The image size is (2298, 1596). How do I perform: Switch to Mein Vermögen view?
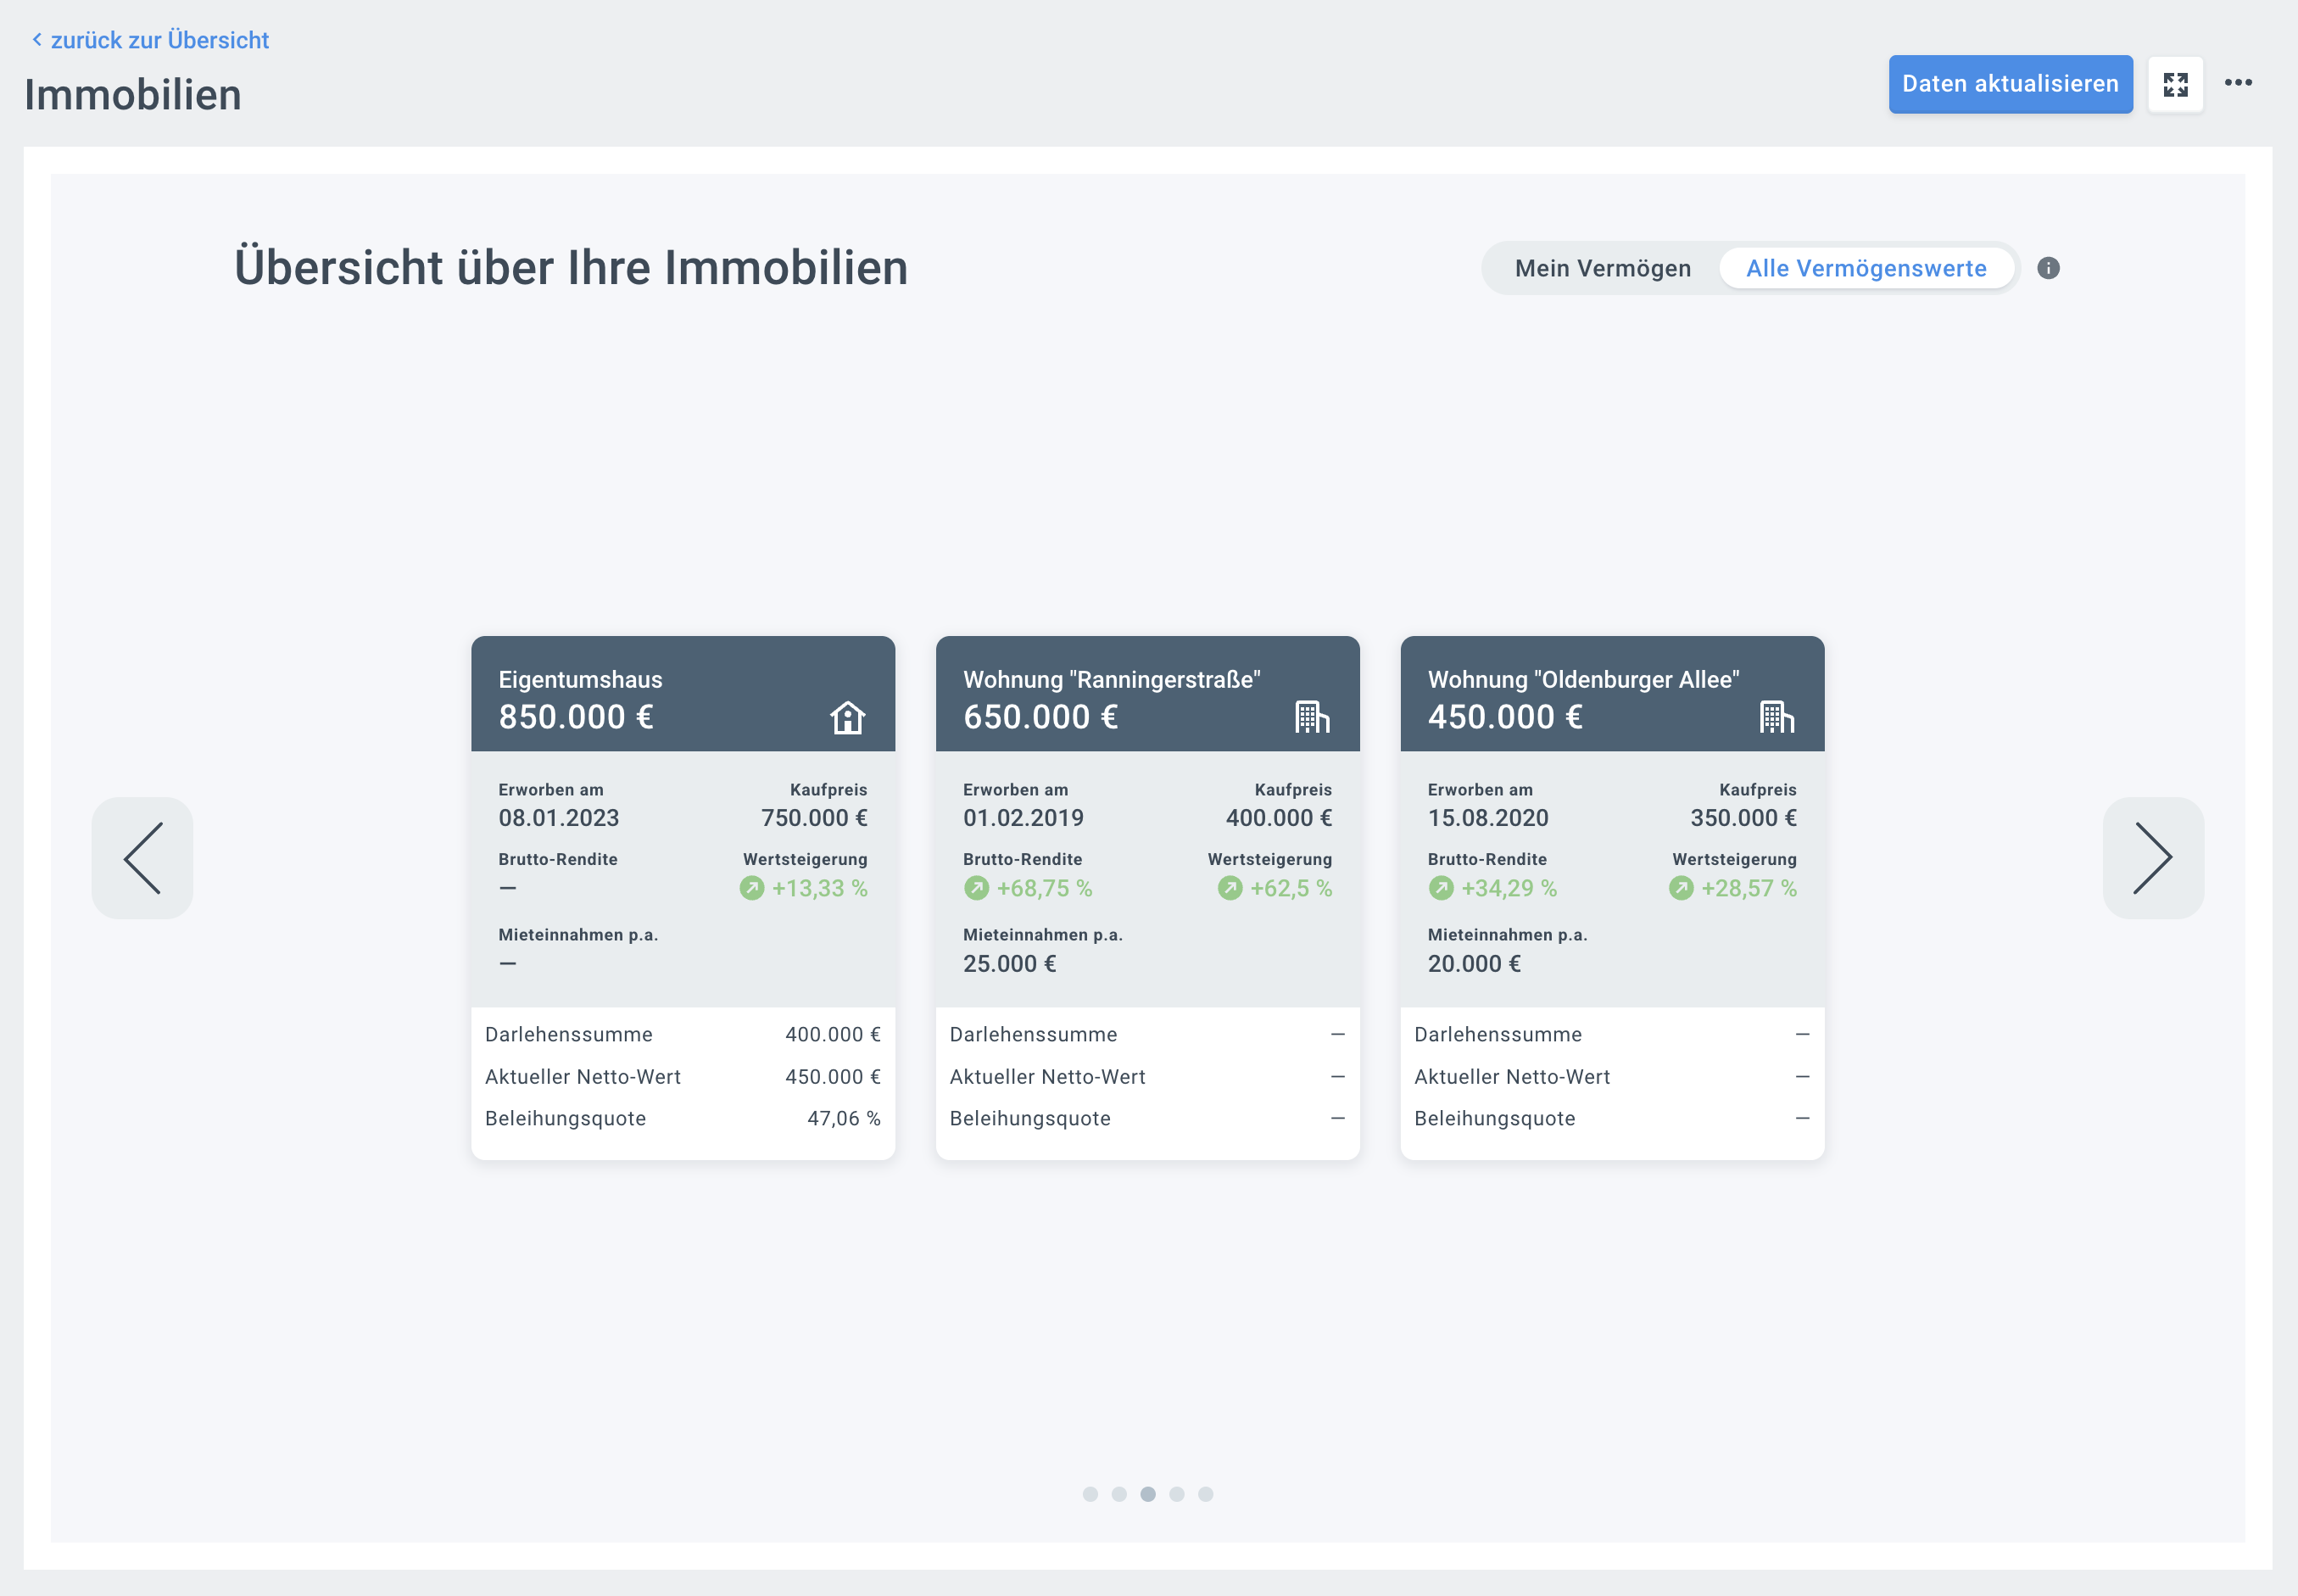click(x=1603, y=268)
